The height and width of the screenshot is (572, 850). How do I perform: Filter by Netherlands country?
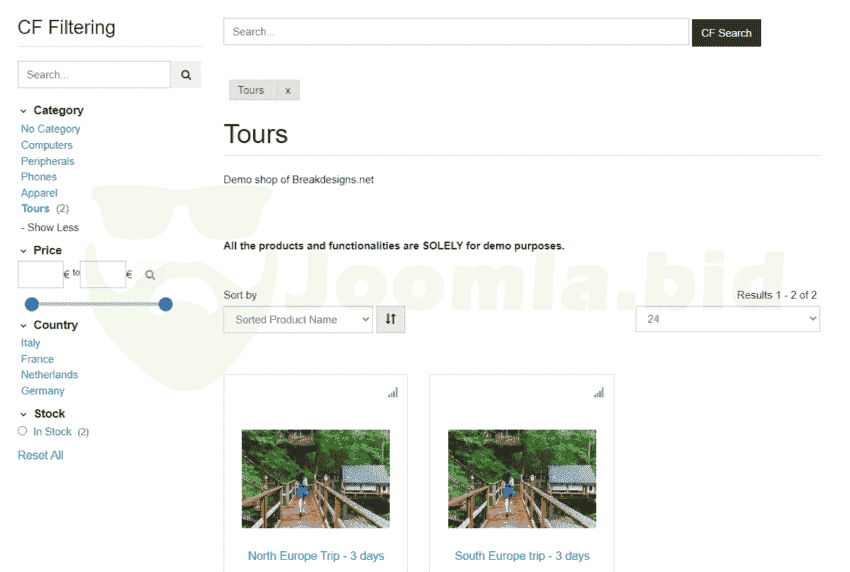click(49, 375)
